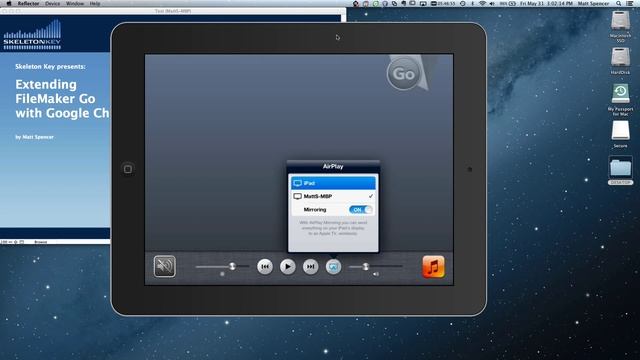Viewport: 640px width, 360px height.
Task: Click the Time Machine menu bar icon
Action: (x=462, y=3)
